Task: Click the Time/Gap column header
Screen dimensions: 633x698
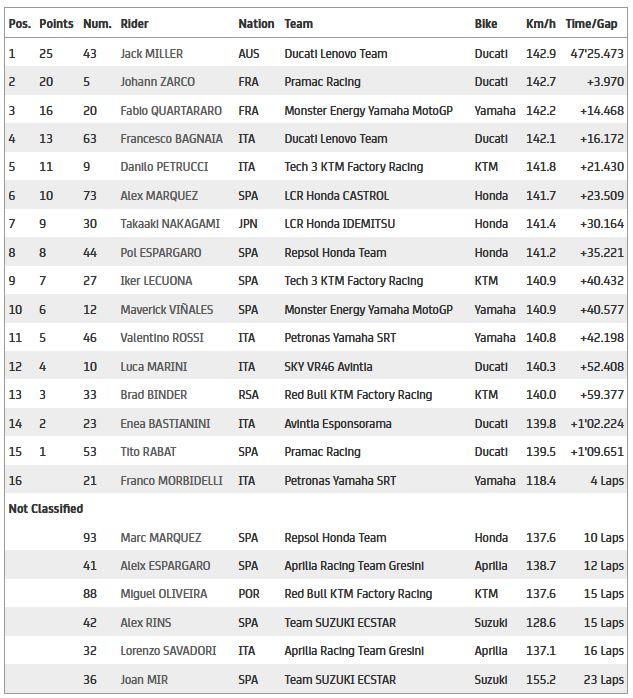Action: 591,23
